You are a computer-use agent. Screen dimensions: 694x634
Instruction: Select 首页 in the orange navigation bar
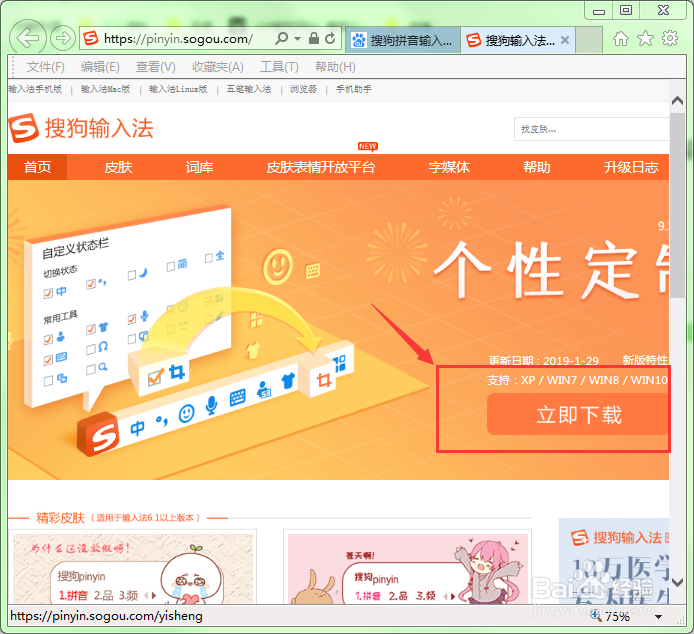[37, 167]
